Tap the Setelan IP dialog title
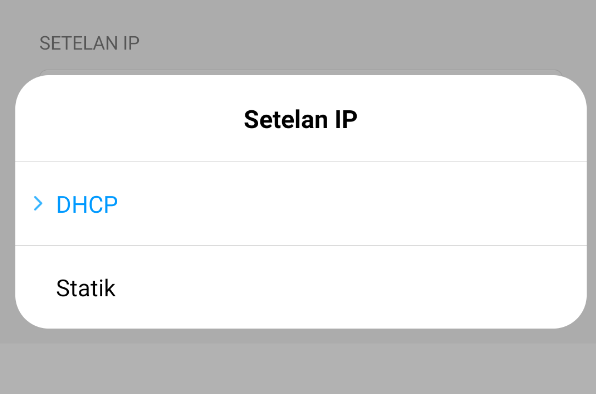The height and width of the screenshot is (394, 596). (x=301, y=119)
